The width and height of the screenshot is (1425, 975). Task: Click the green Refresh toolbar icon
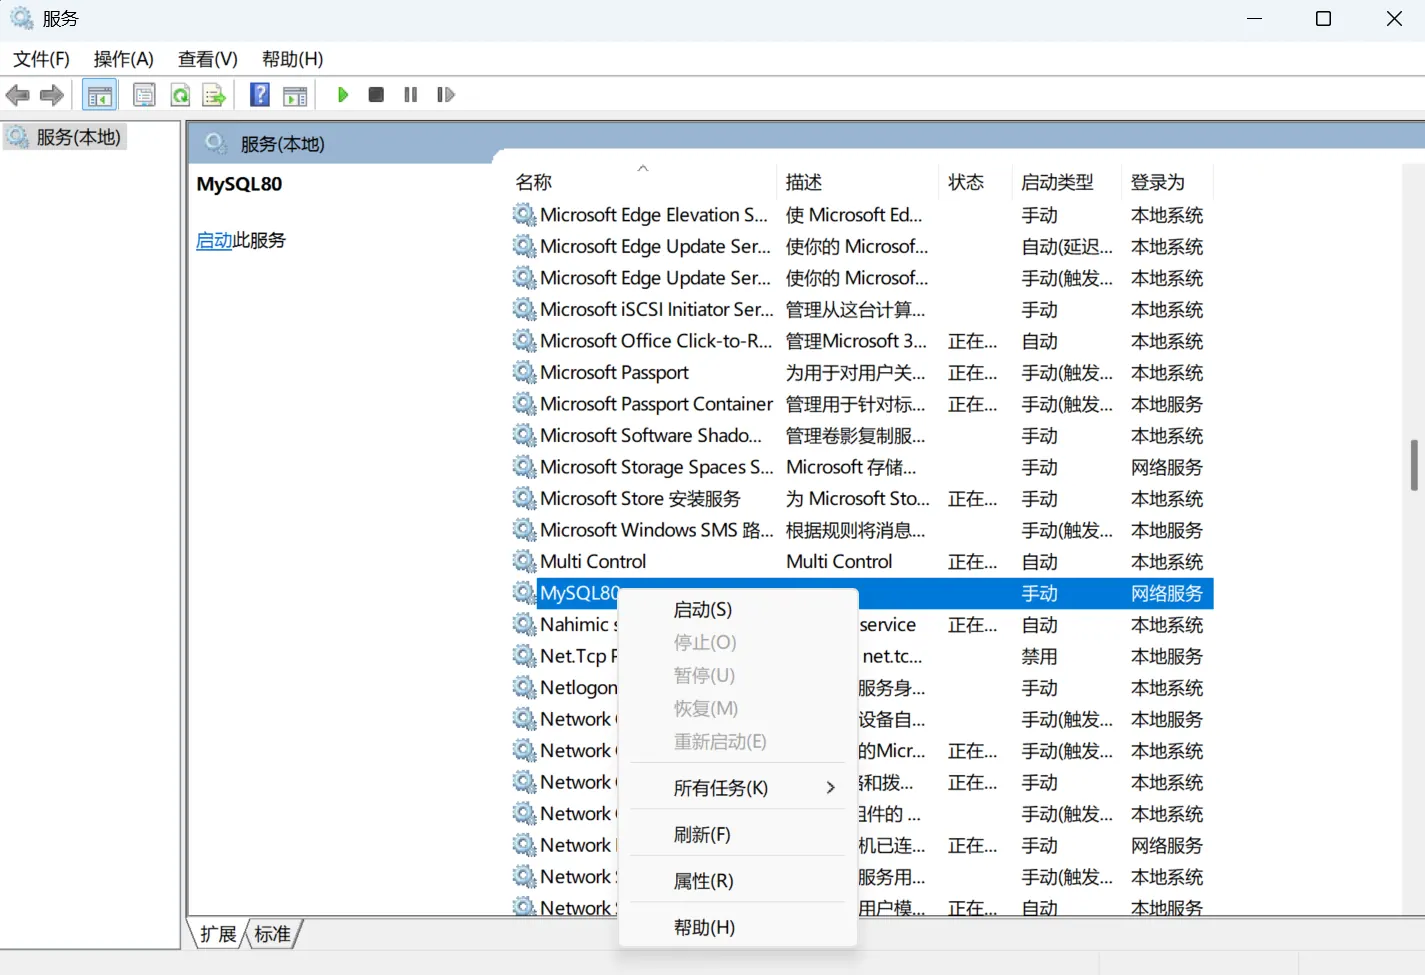pyautogui.click(x=180, y=95)
